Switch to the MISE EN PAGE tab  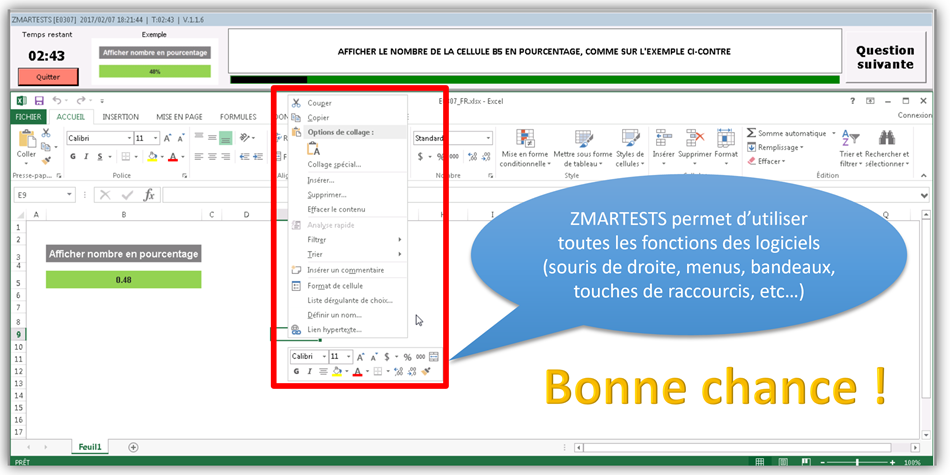click(x=179, y=117)
